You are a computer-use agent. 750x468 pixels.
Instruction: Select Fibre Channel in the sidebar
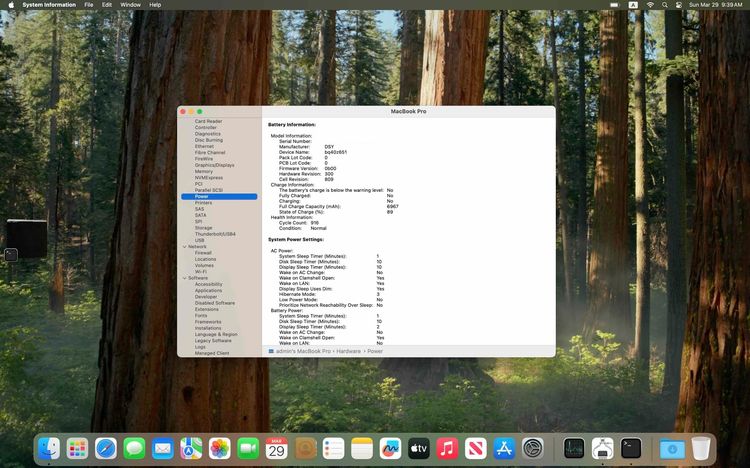click(210, 153)
